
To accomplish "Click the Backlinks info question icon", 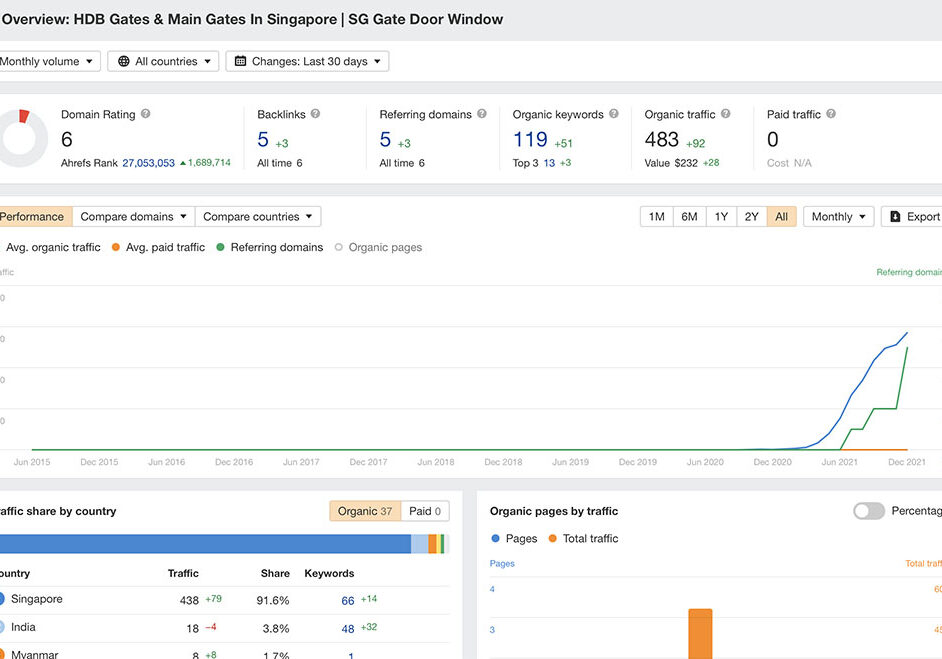I will 315,114.
